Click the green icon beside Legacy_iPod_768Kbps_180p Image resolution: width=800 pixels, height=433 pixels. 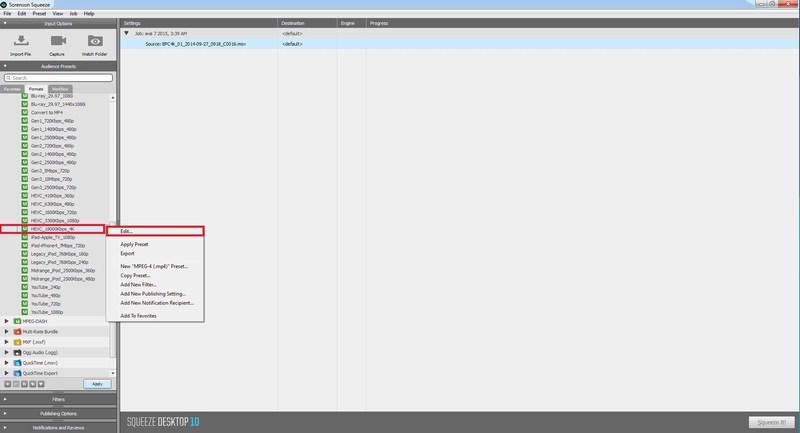24,253
